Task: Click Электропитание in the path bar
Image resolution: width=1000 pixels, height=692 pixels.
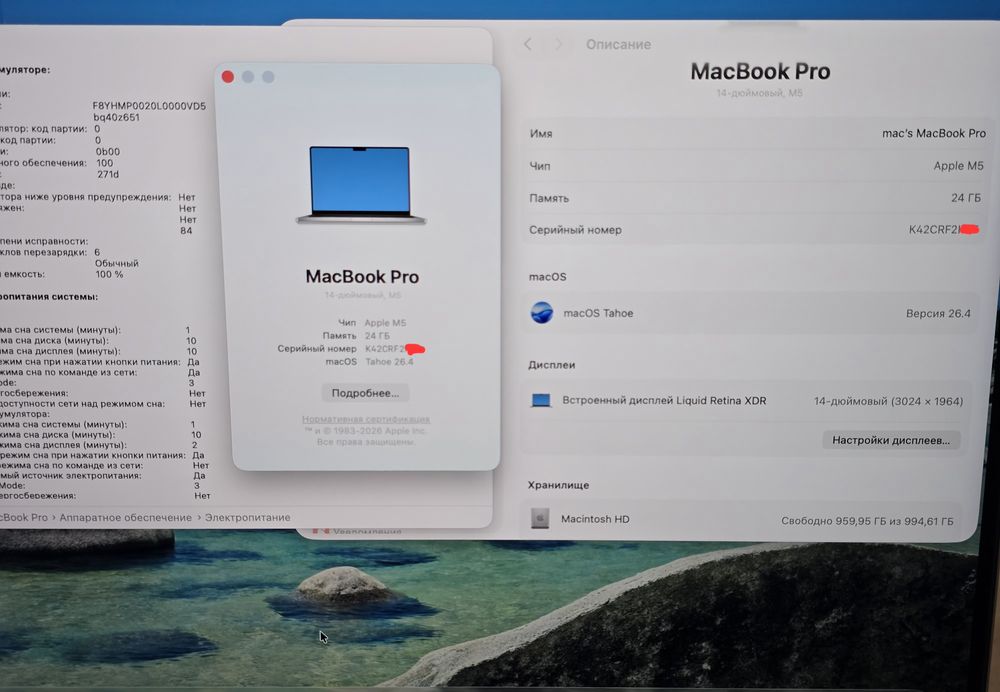Action: point(247,517)
